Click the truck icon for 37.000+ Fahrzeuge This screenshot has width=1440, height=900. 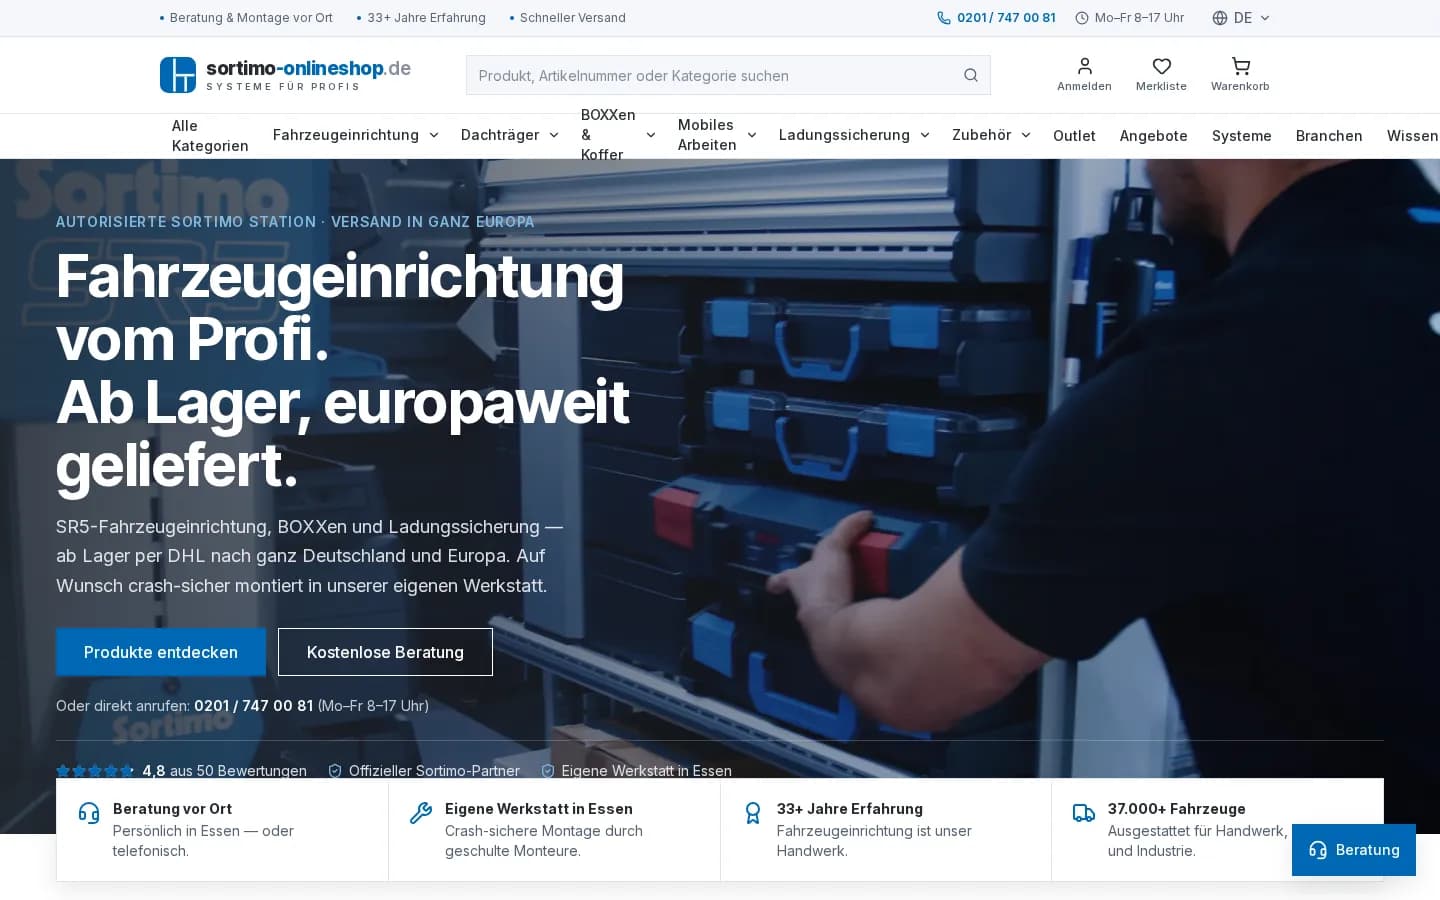[1084, 813]
